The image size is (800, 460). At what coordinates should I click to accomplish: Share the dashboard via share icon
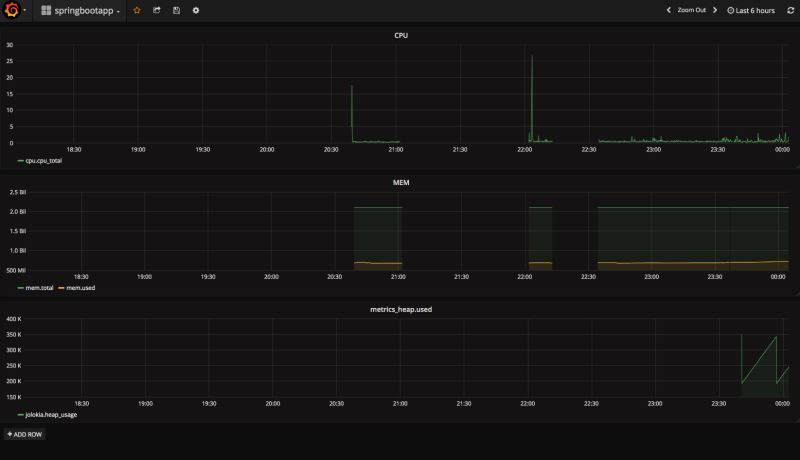point(157,10)
